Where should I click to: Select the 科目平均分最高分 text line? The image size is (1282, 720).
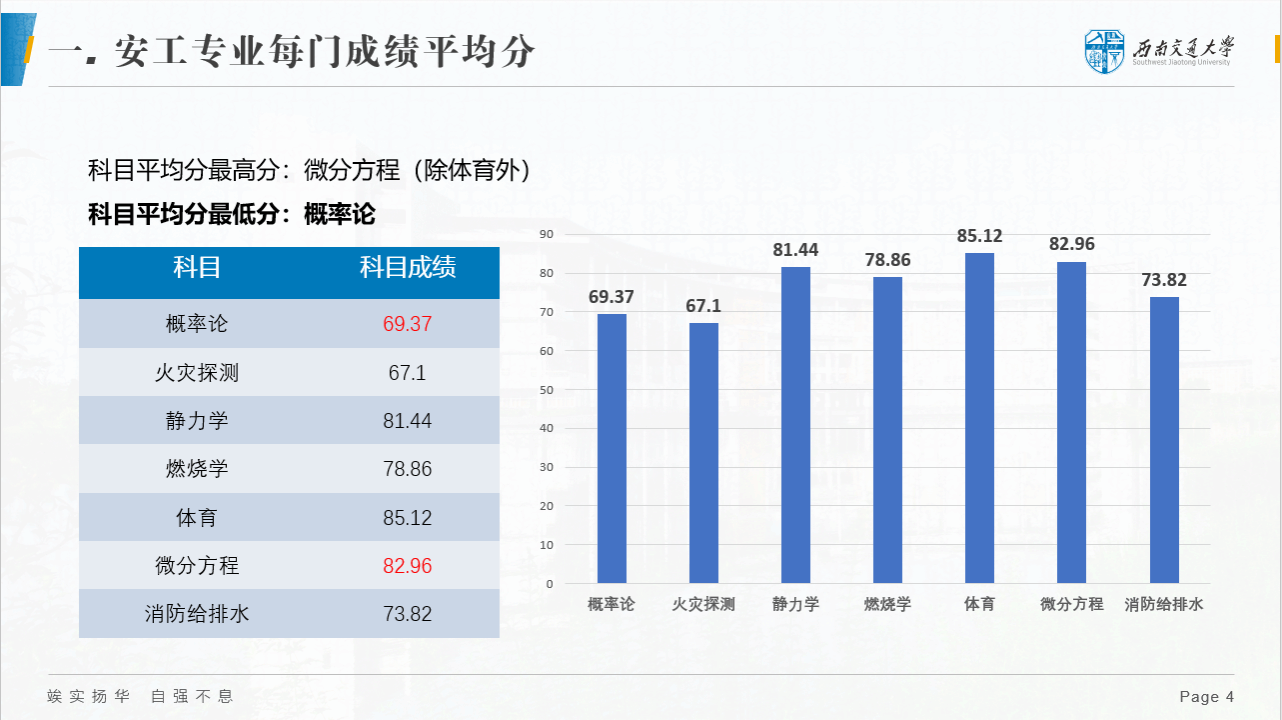point(310,171)
